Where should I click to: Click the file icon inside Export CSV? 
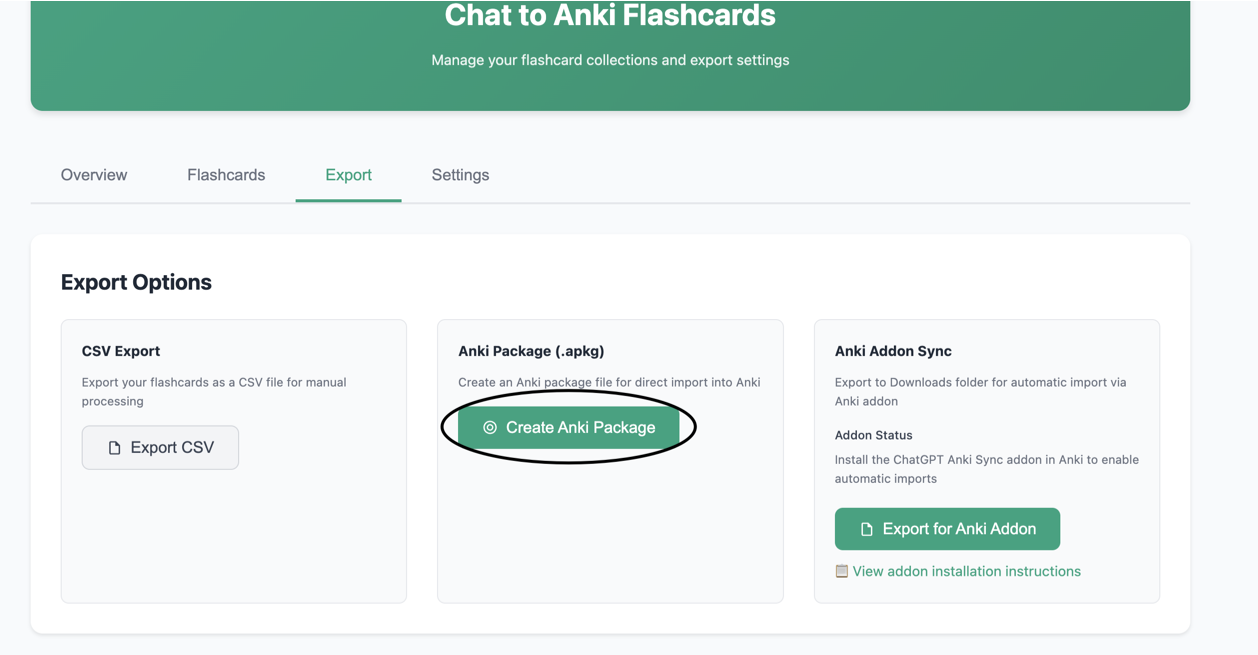[x=114, y=448]
